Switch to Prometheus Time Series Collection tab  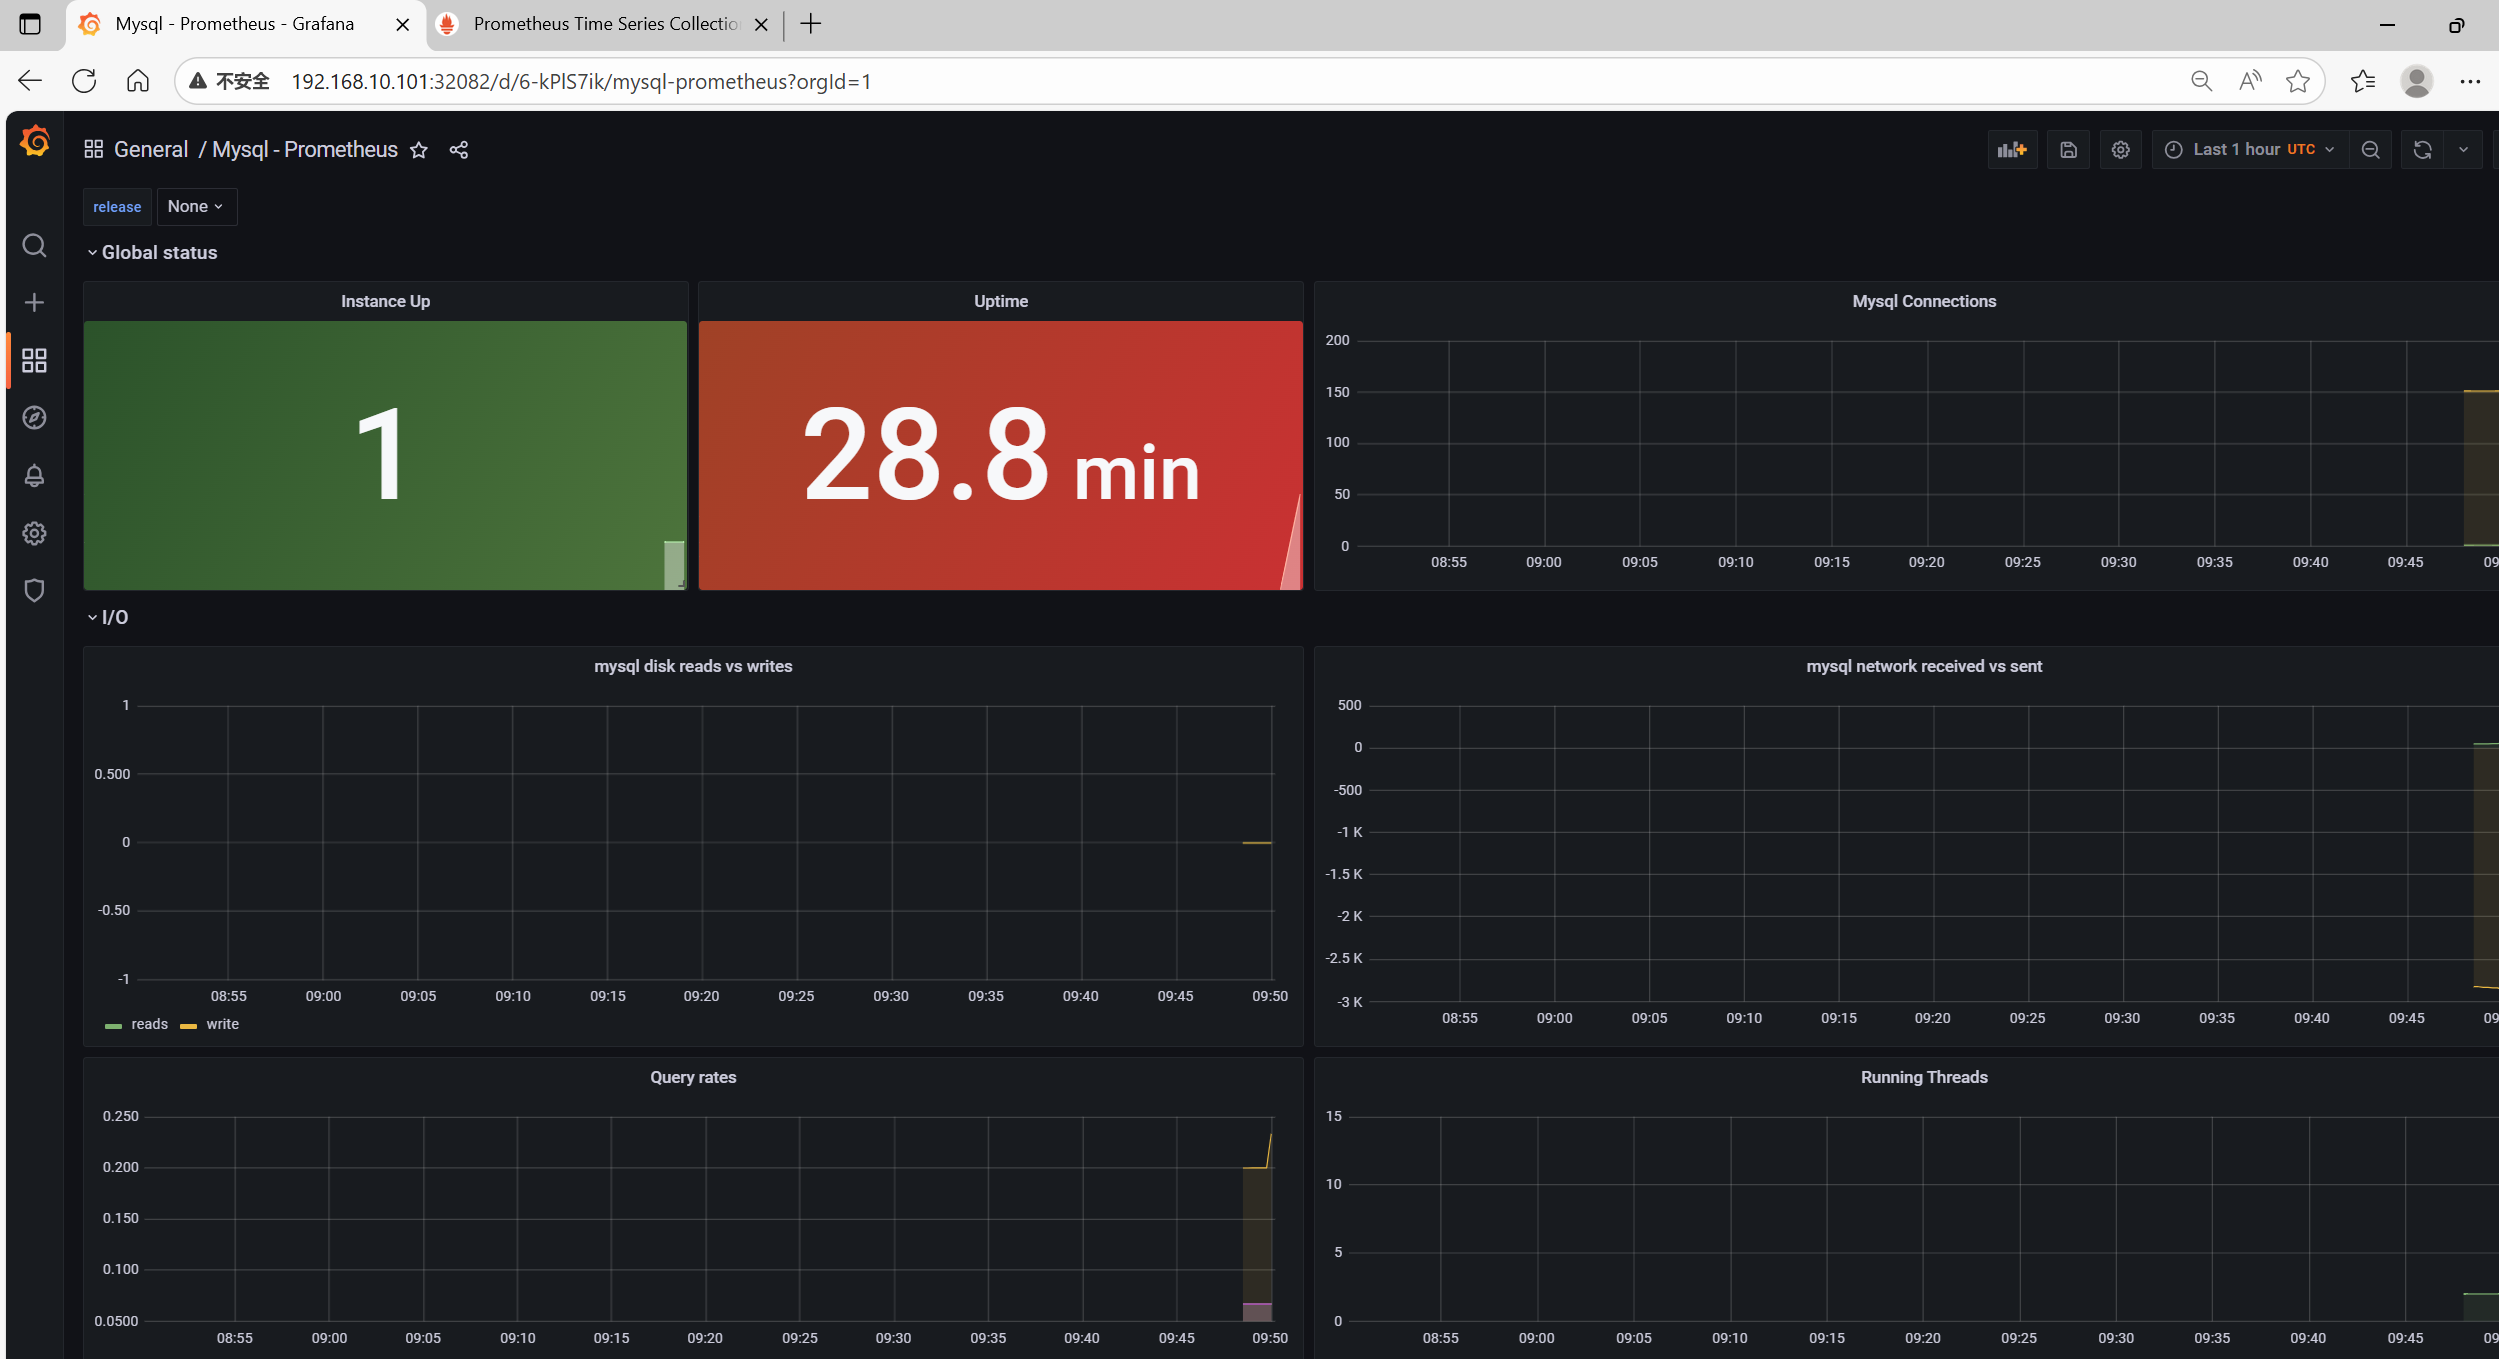point(605,24)
